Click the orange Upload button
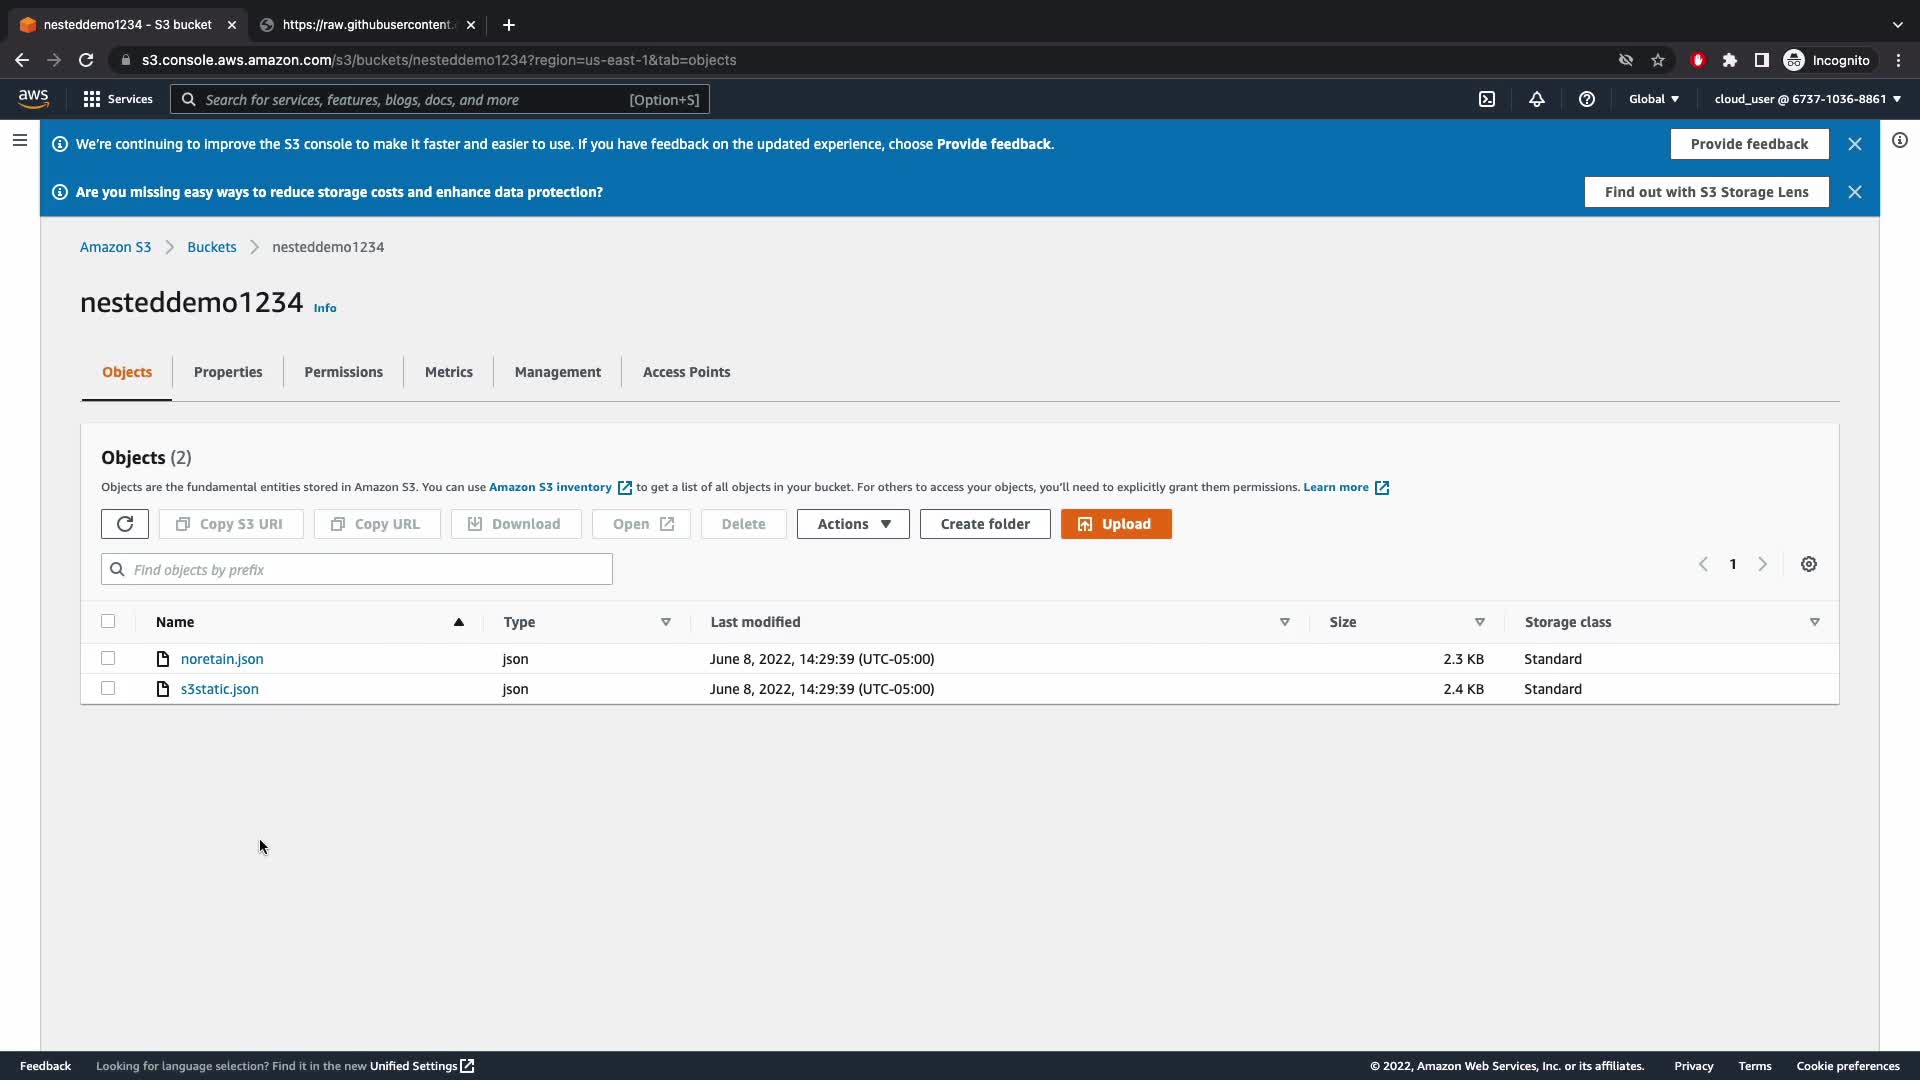 tap(1116, 524)
